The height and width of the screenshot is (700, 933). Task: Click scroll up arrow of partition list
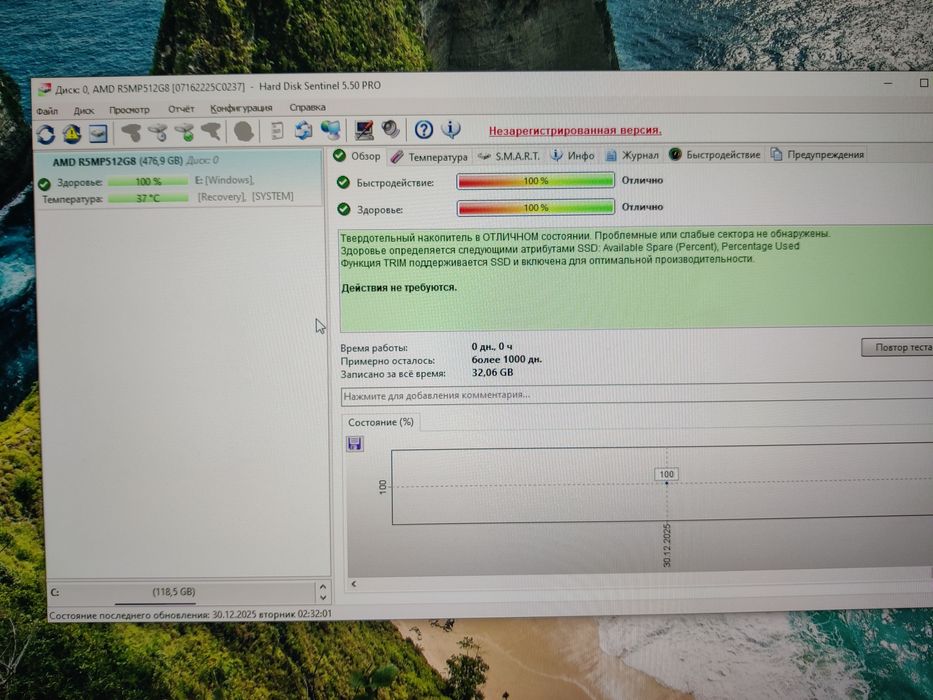pos(323,586)
